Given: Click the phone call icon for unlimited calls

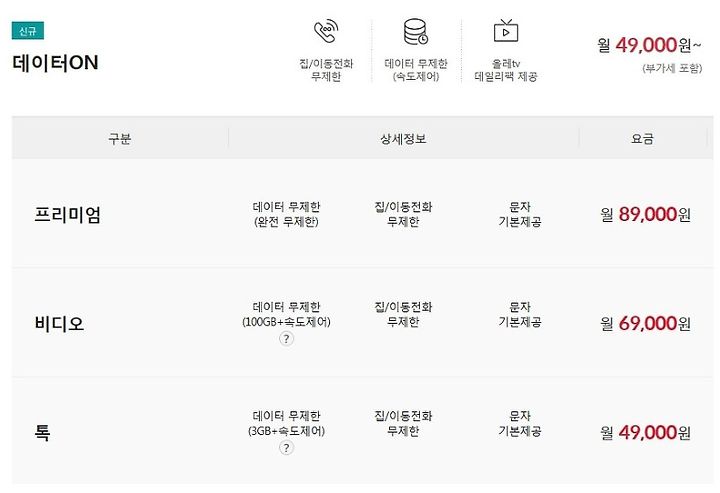Looking at the screenshot, I should pyautogui.click(x=326, y=31).
